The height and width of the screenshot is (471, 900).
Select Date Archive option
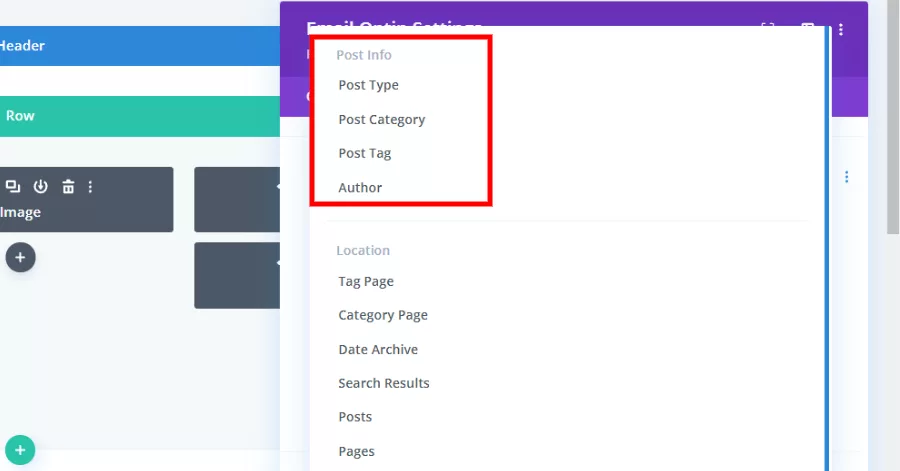[x=378, y=349]
